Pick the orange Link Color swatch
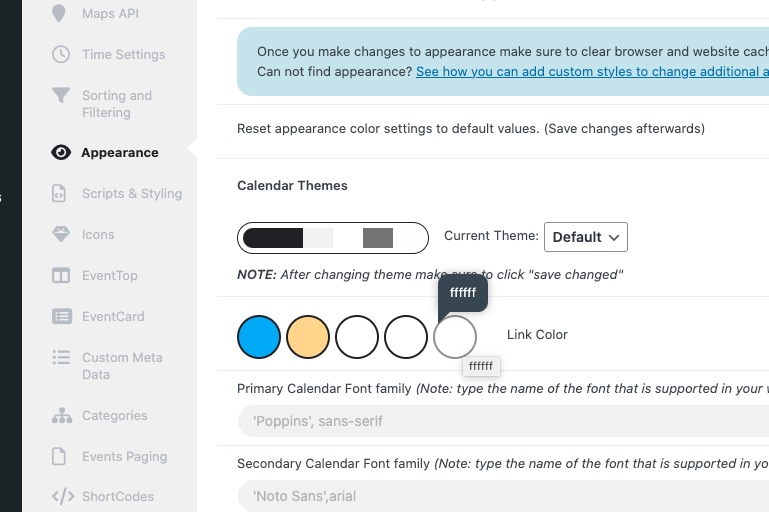 point(308,337)
